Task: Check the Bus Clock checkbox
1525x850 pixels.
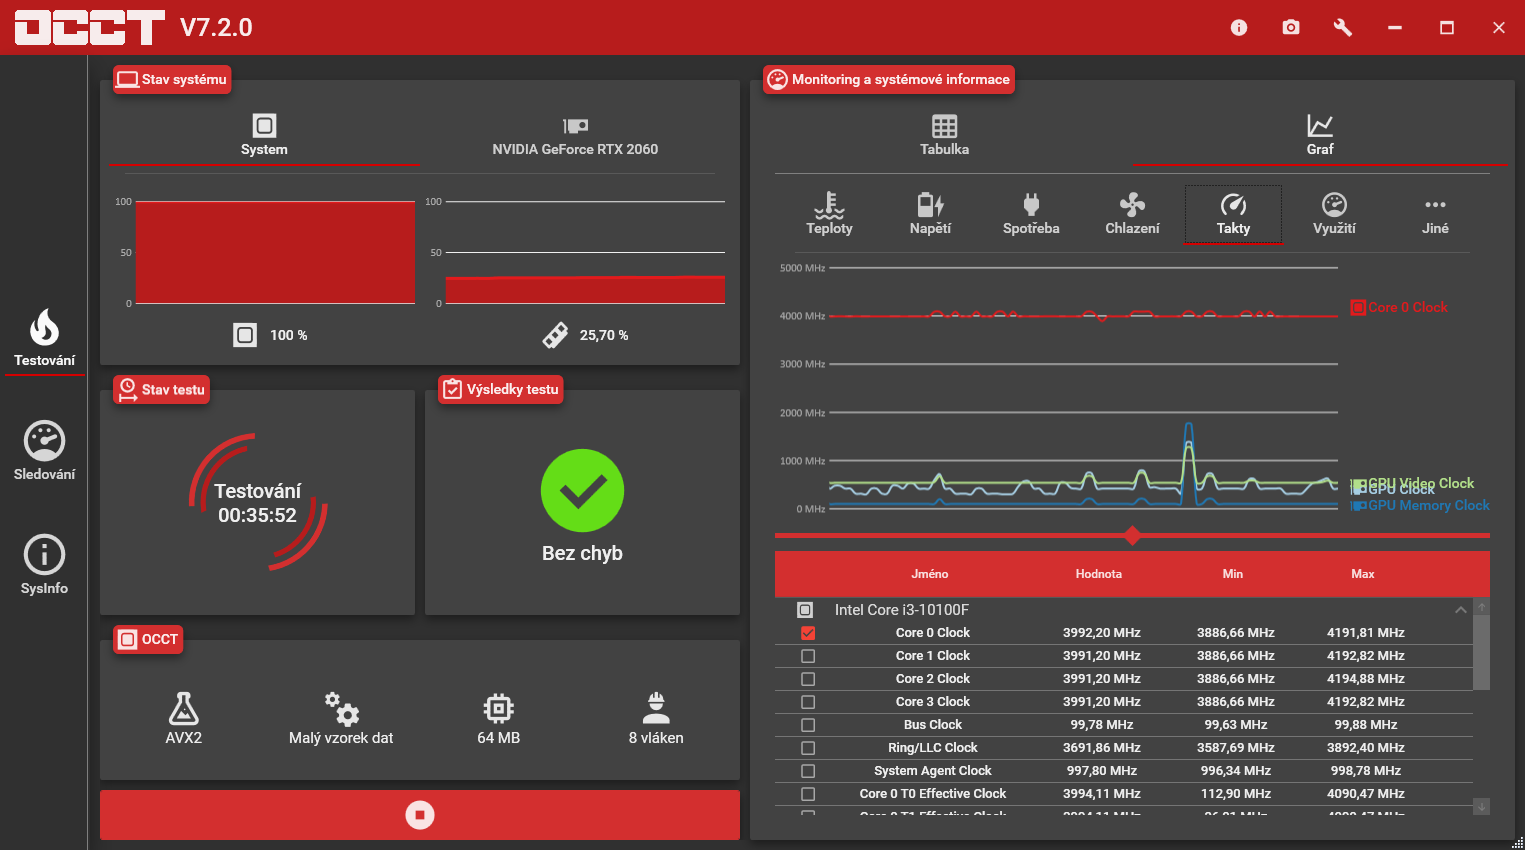Action: coord(808,725)
